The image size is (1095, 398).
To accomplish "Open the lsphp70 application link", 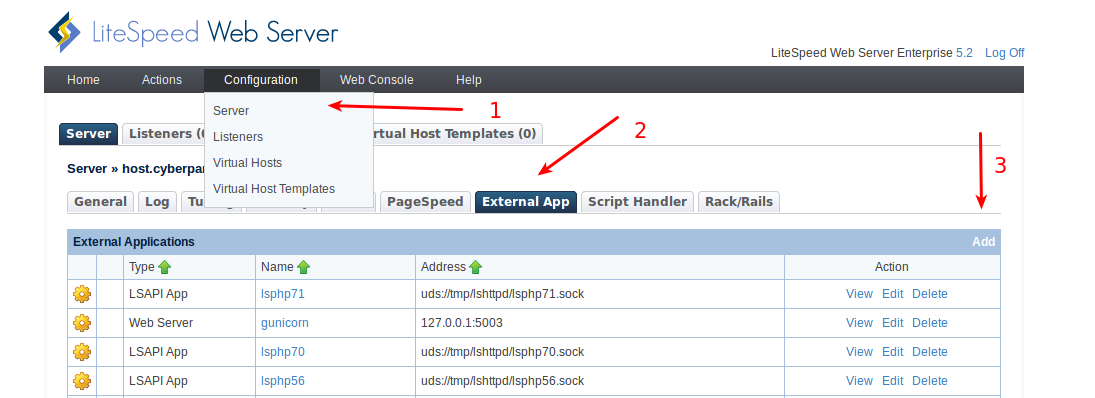I will [283, 352].
